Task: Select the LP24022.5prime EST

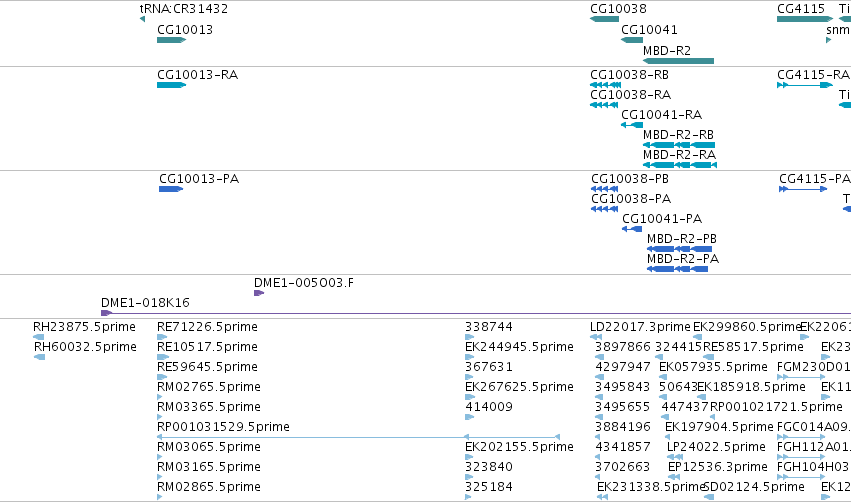Action: (x=675, y=457)
